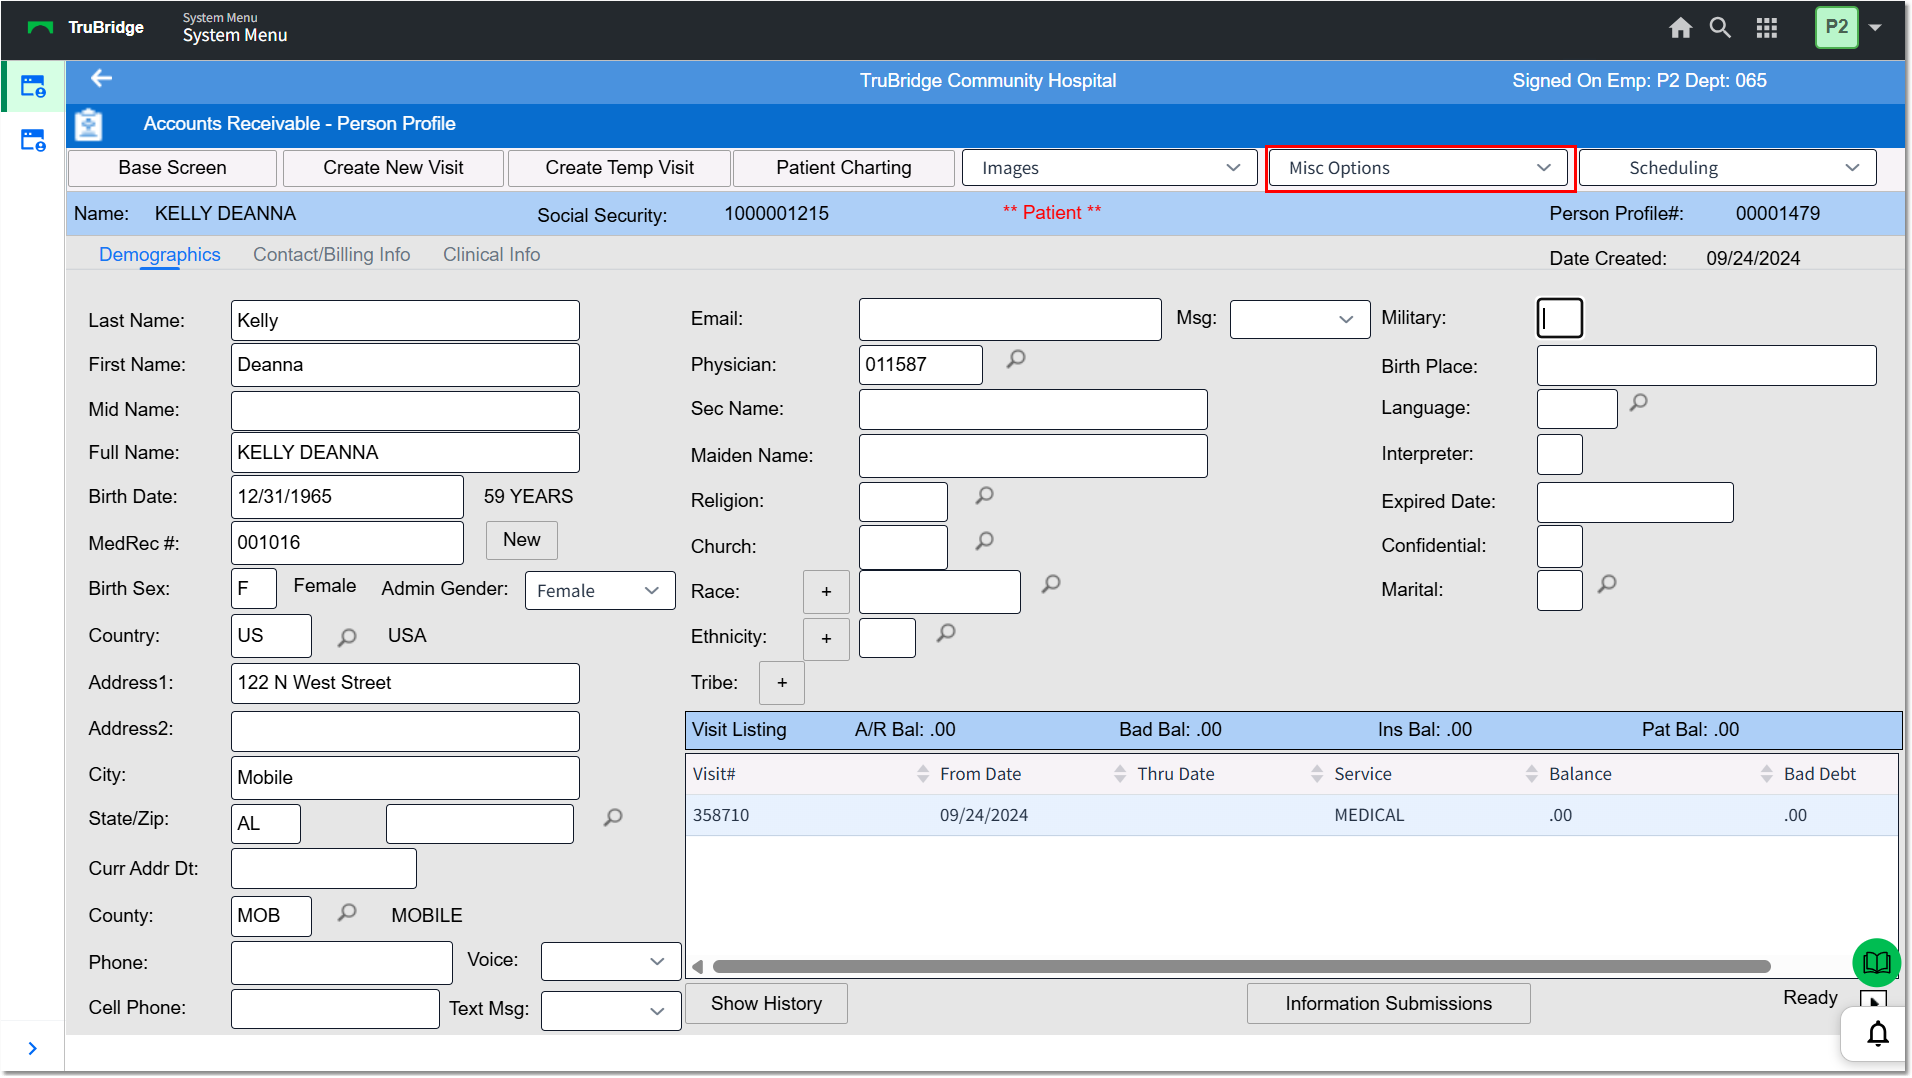1912x1078 pixels.
Task: Click the Birth Place field
Action: pyautogui.click(x=1706, y=366)
